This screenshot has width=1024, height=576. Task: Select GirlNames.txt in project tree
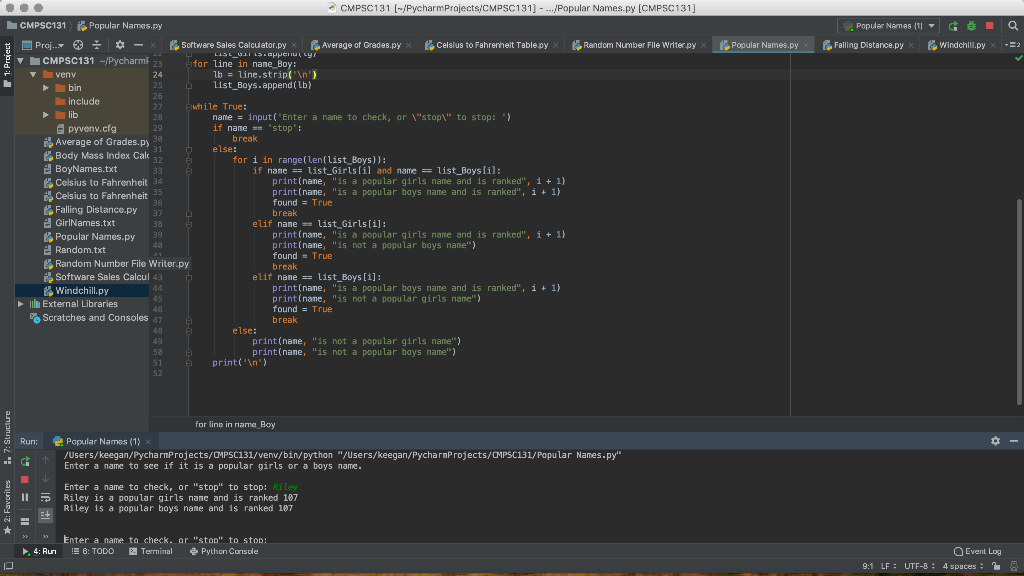point(84,223)
